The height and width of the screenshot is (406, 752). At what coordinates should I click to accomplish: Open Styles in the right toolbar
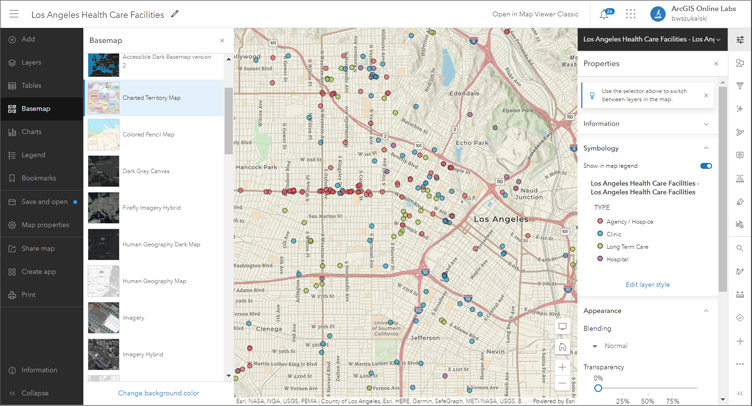(x=740, y=63)
